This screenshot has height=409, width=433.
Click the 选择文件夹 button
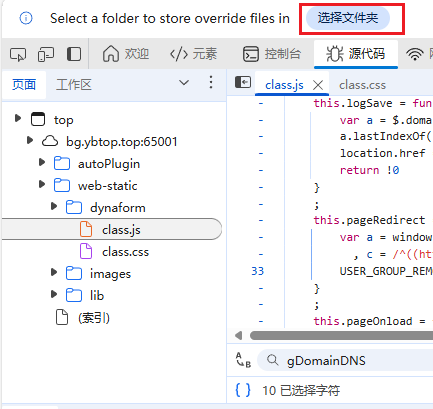click(x=348, y=18)
